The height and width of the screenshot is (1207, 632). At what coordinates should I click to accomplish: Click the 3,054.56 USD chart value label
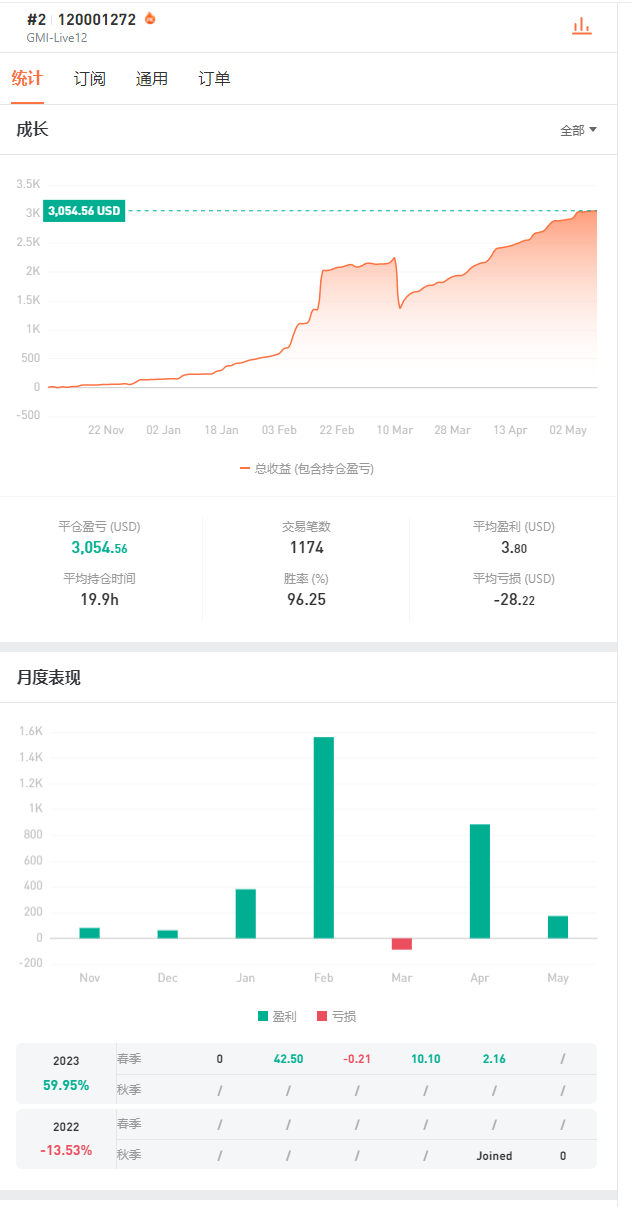pos(84,211)
